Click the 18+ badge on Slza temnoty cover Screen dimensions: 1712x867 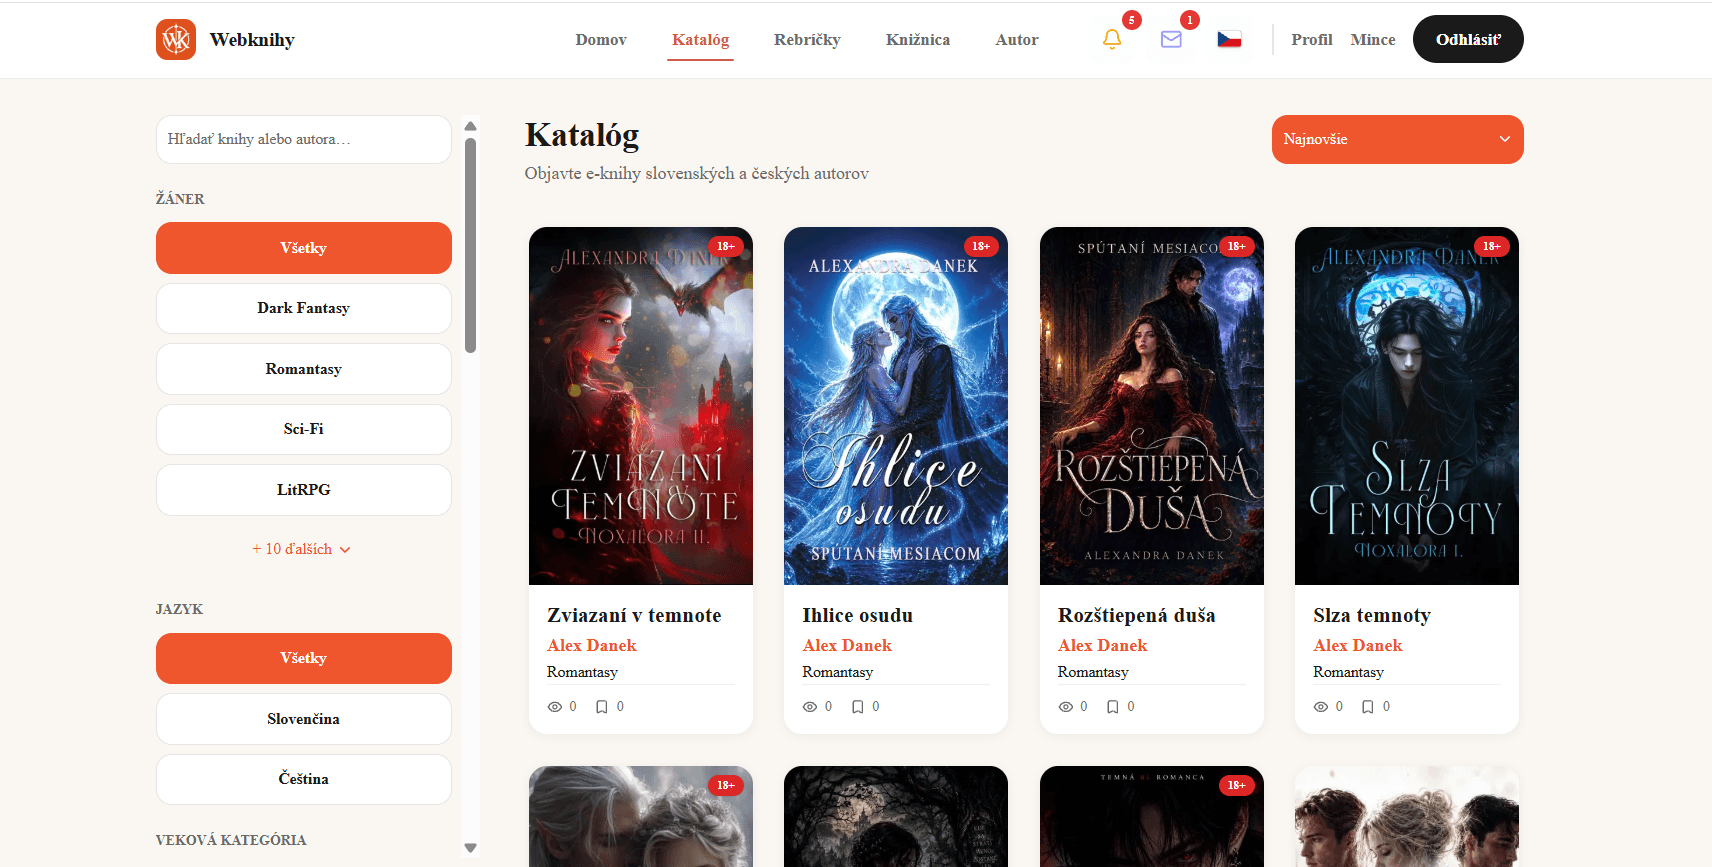point(1492,246)
